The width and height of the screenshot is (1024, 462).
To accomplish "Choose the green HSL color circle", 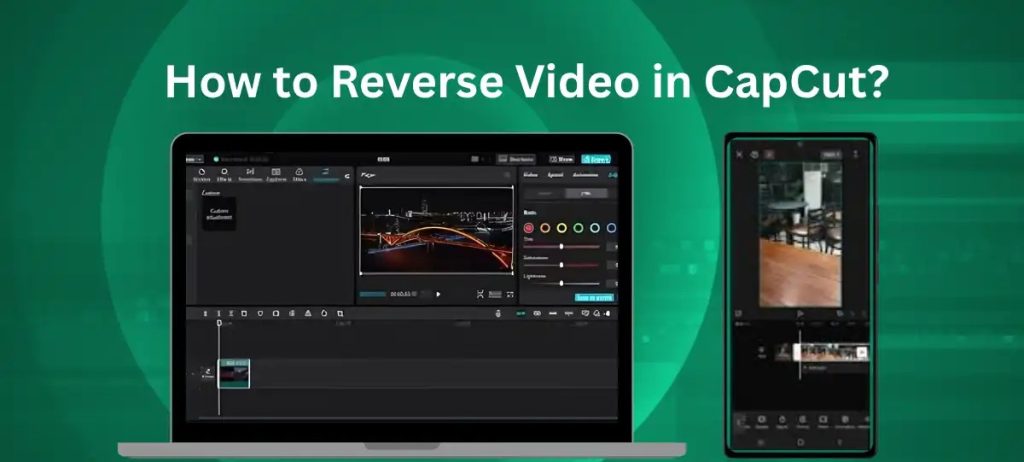I will (578, 228).
